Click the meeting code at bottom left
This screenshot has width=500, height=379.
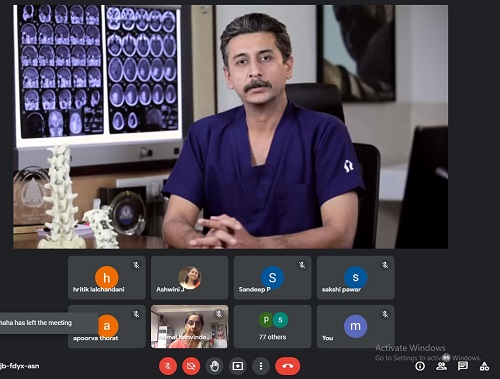click(x=20, y=366)
